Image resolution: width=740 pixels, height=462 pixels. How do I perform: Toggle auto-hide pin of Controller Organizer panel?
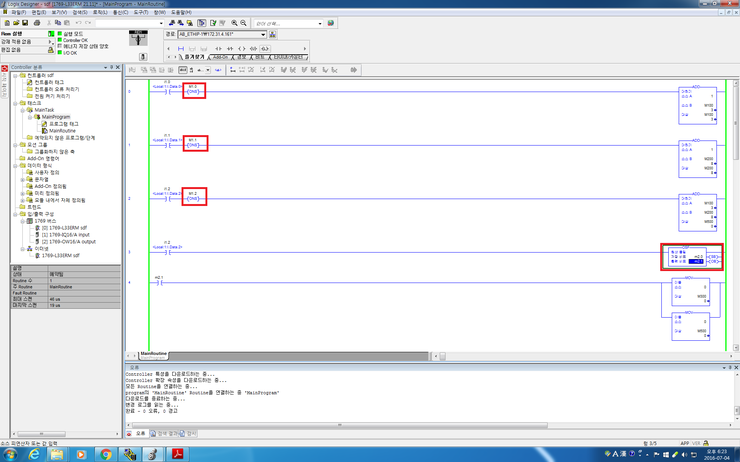click(x=111, y=67)
